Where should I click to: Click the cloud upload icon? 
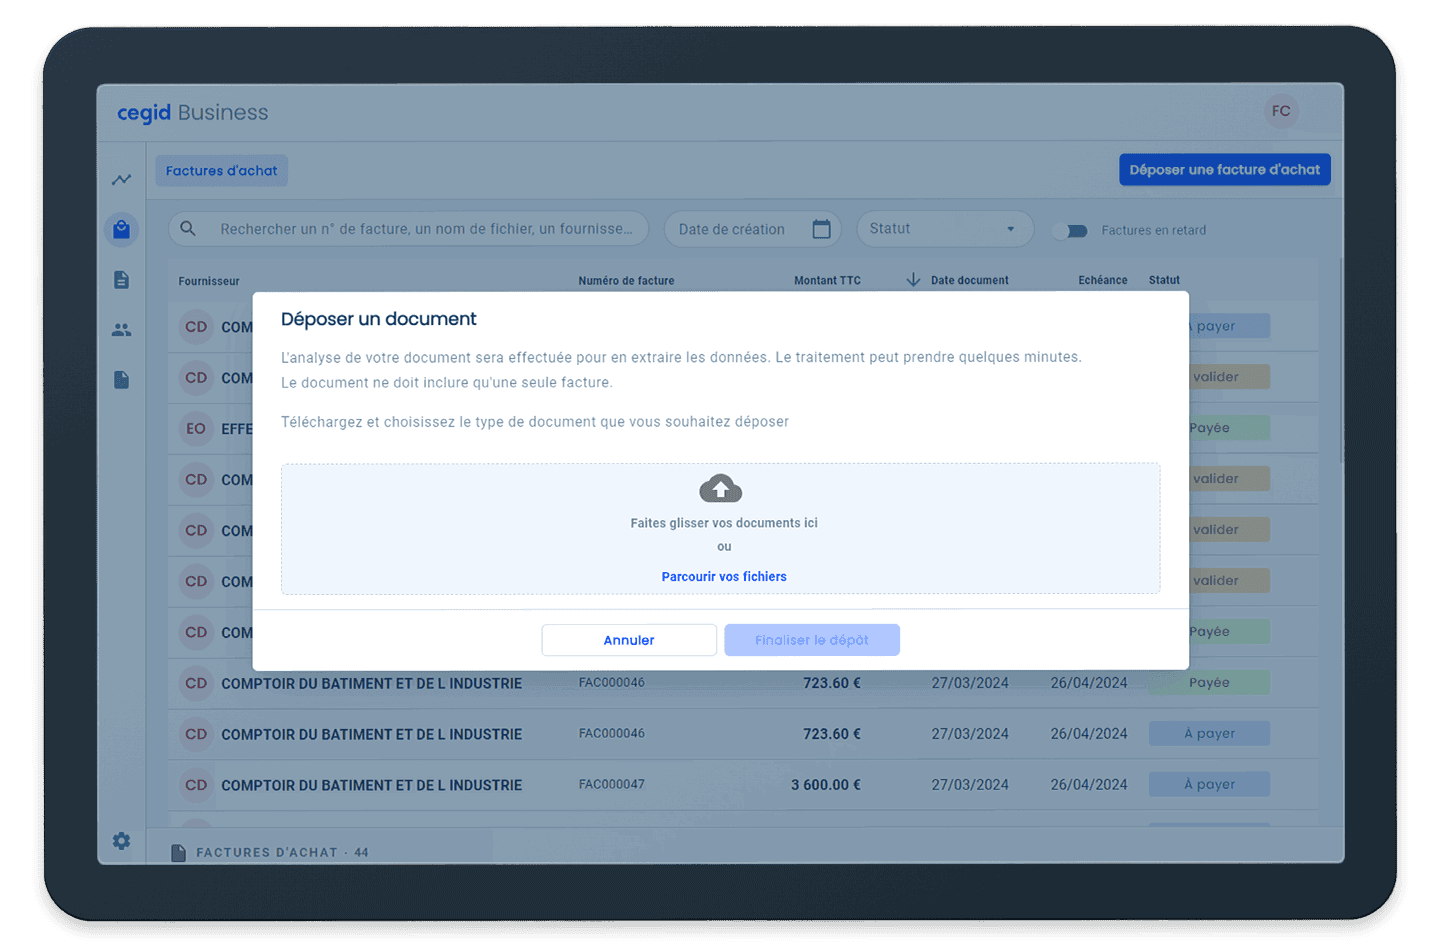pyautogui.click(x=720, y=489)
